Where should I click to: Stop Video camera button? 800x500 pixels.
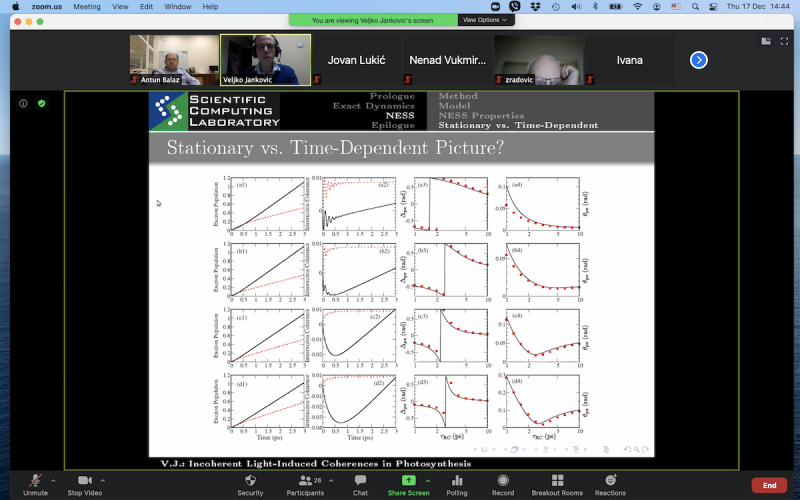(x=85, y=485)
